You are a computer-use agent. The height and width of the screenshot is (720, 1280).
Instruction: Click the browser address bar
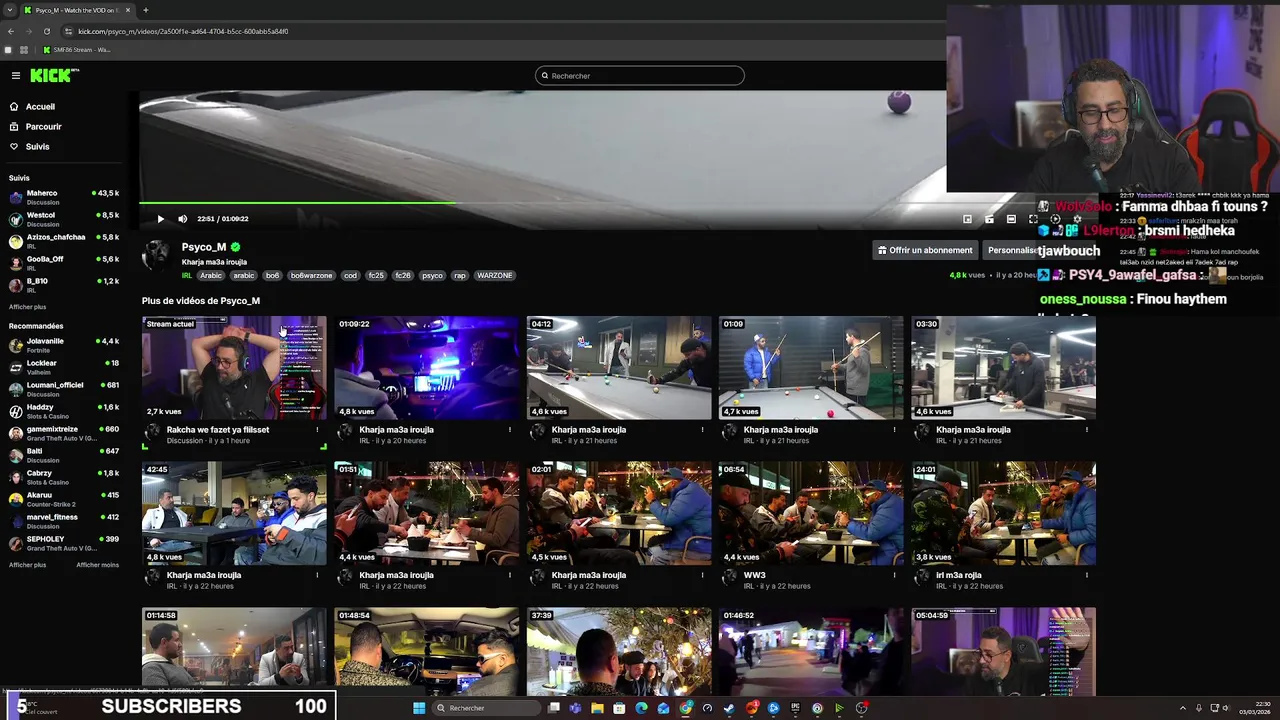pos(500,31)
